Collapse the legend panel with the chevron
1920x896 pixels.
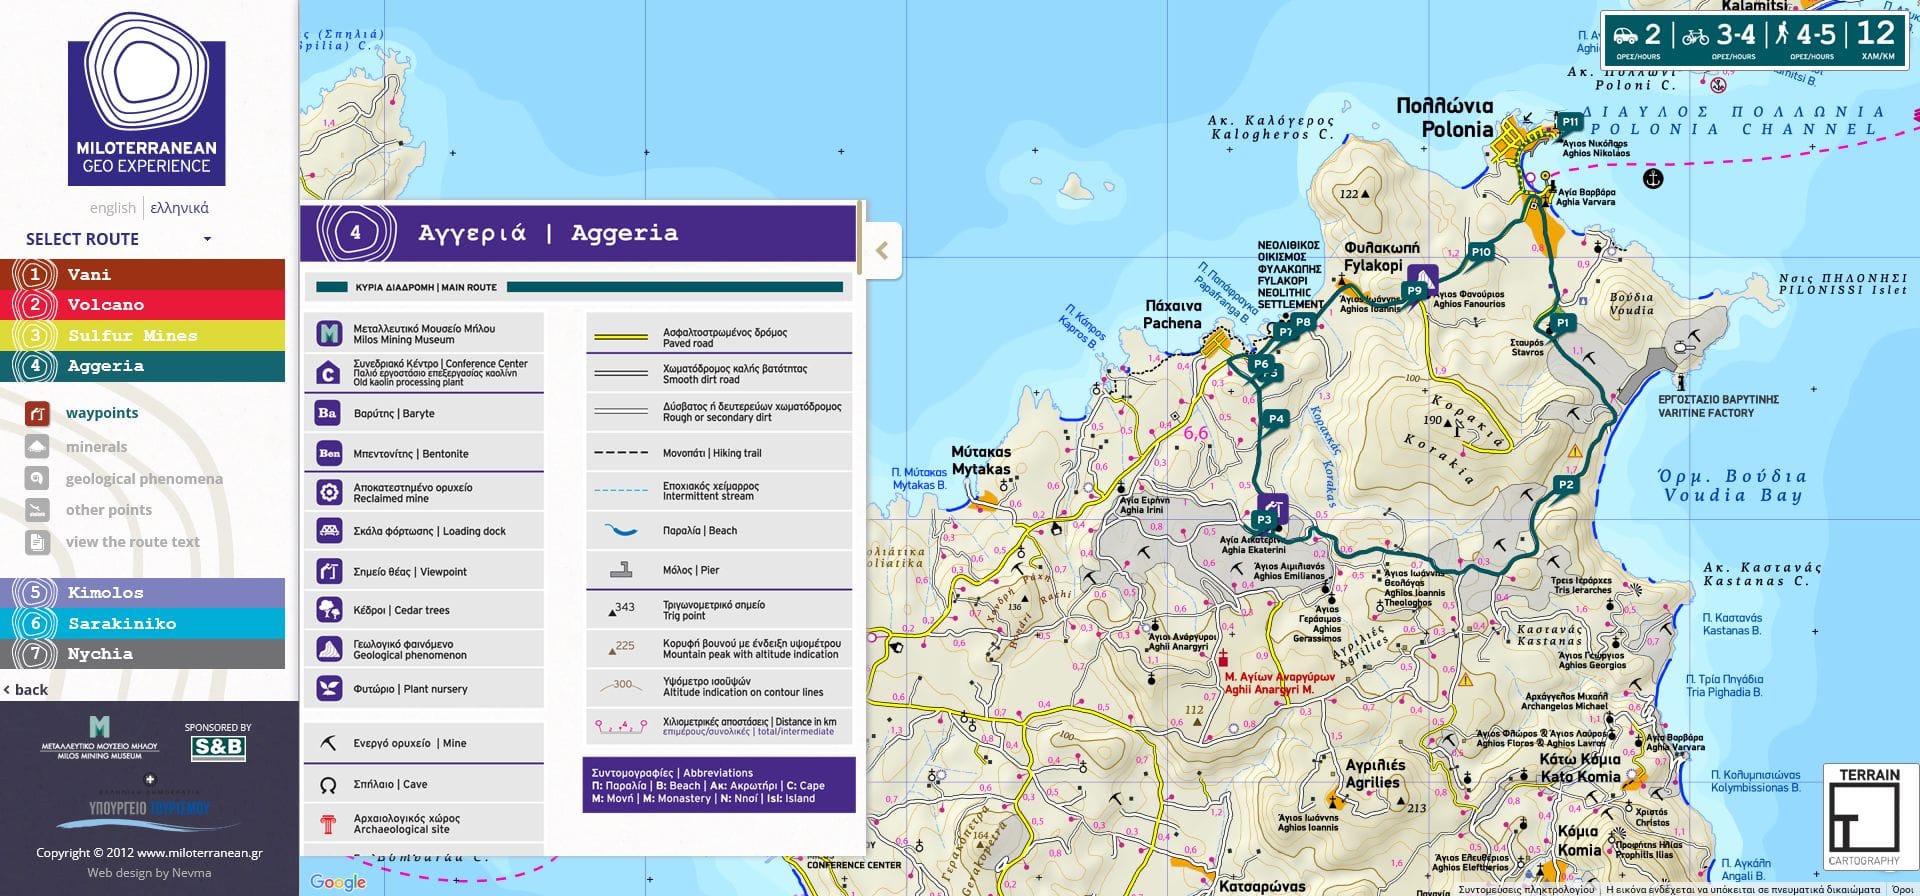[x=882, y=251]
